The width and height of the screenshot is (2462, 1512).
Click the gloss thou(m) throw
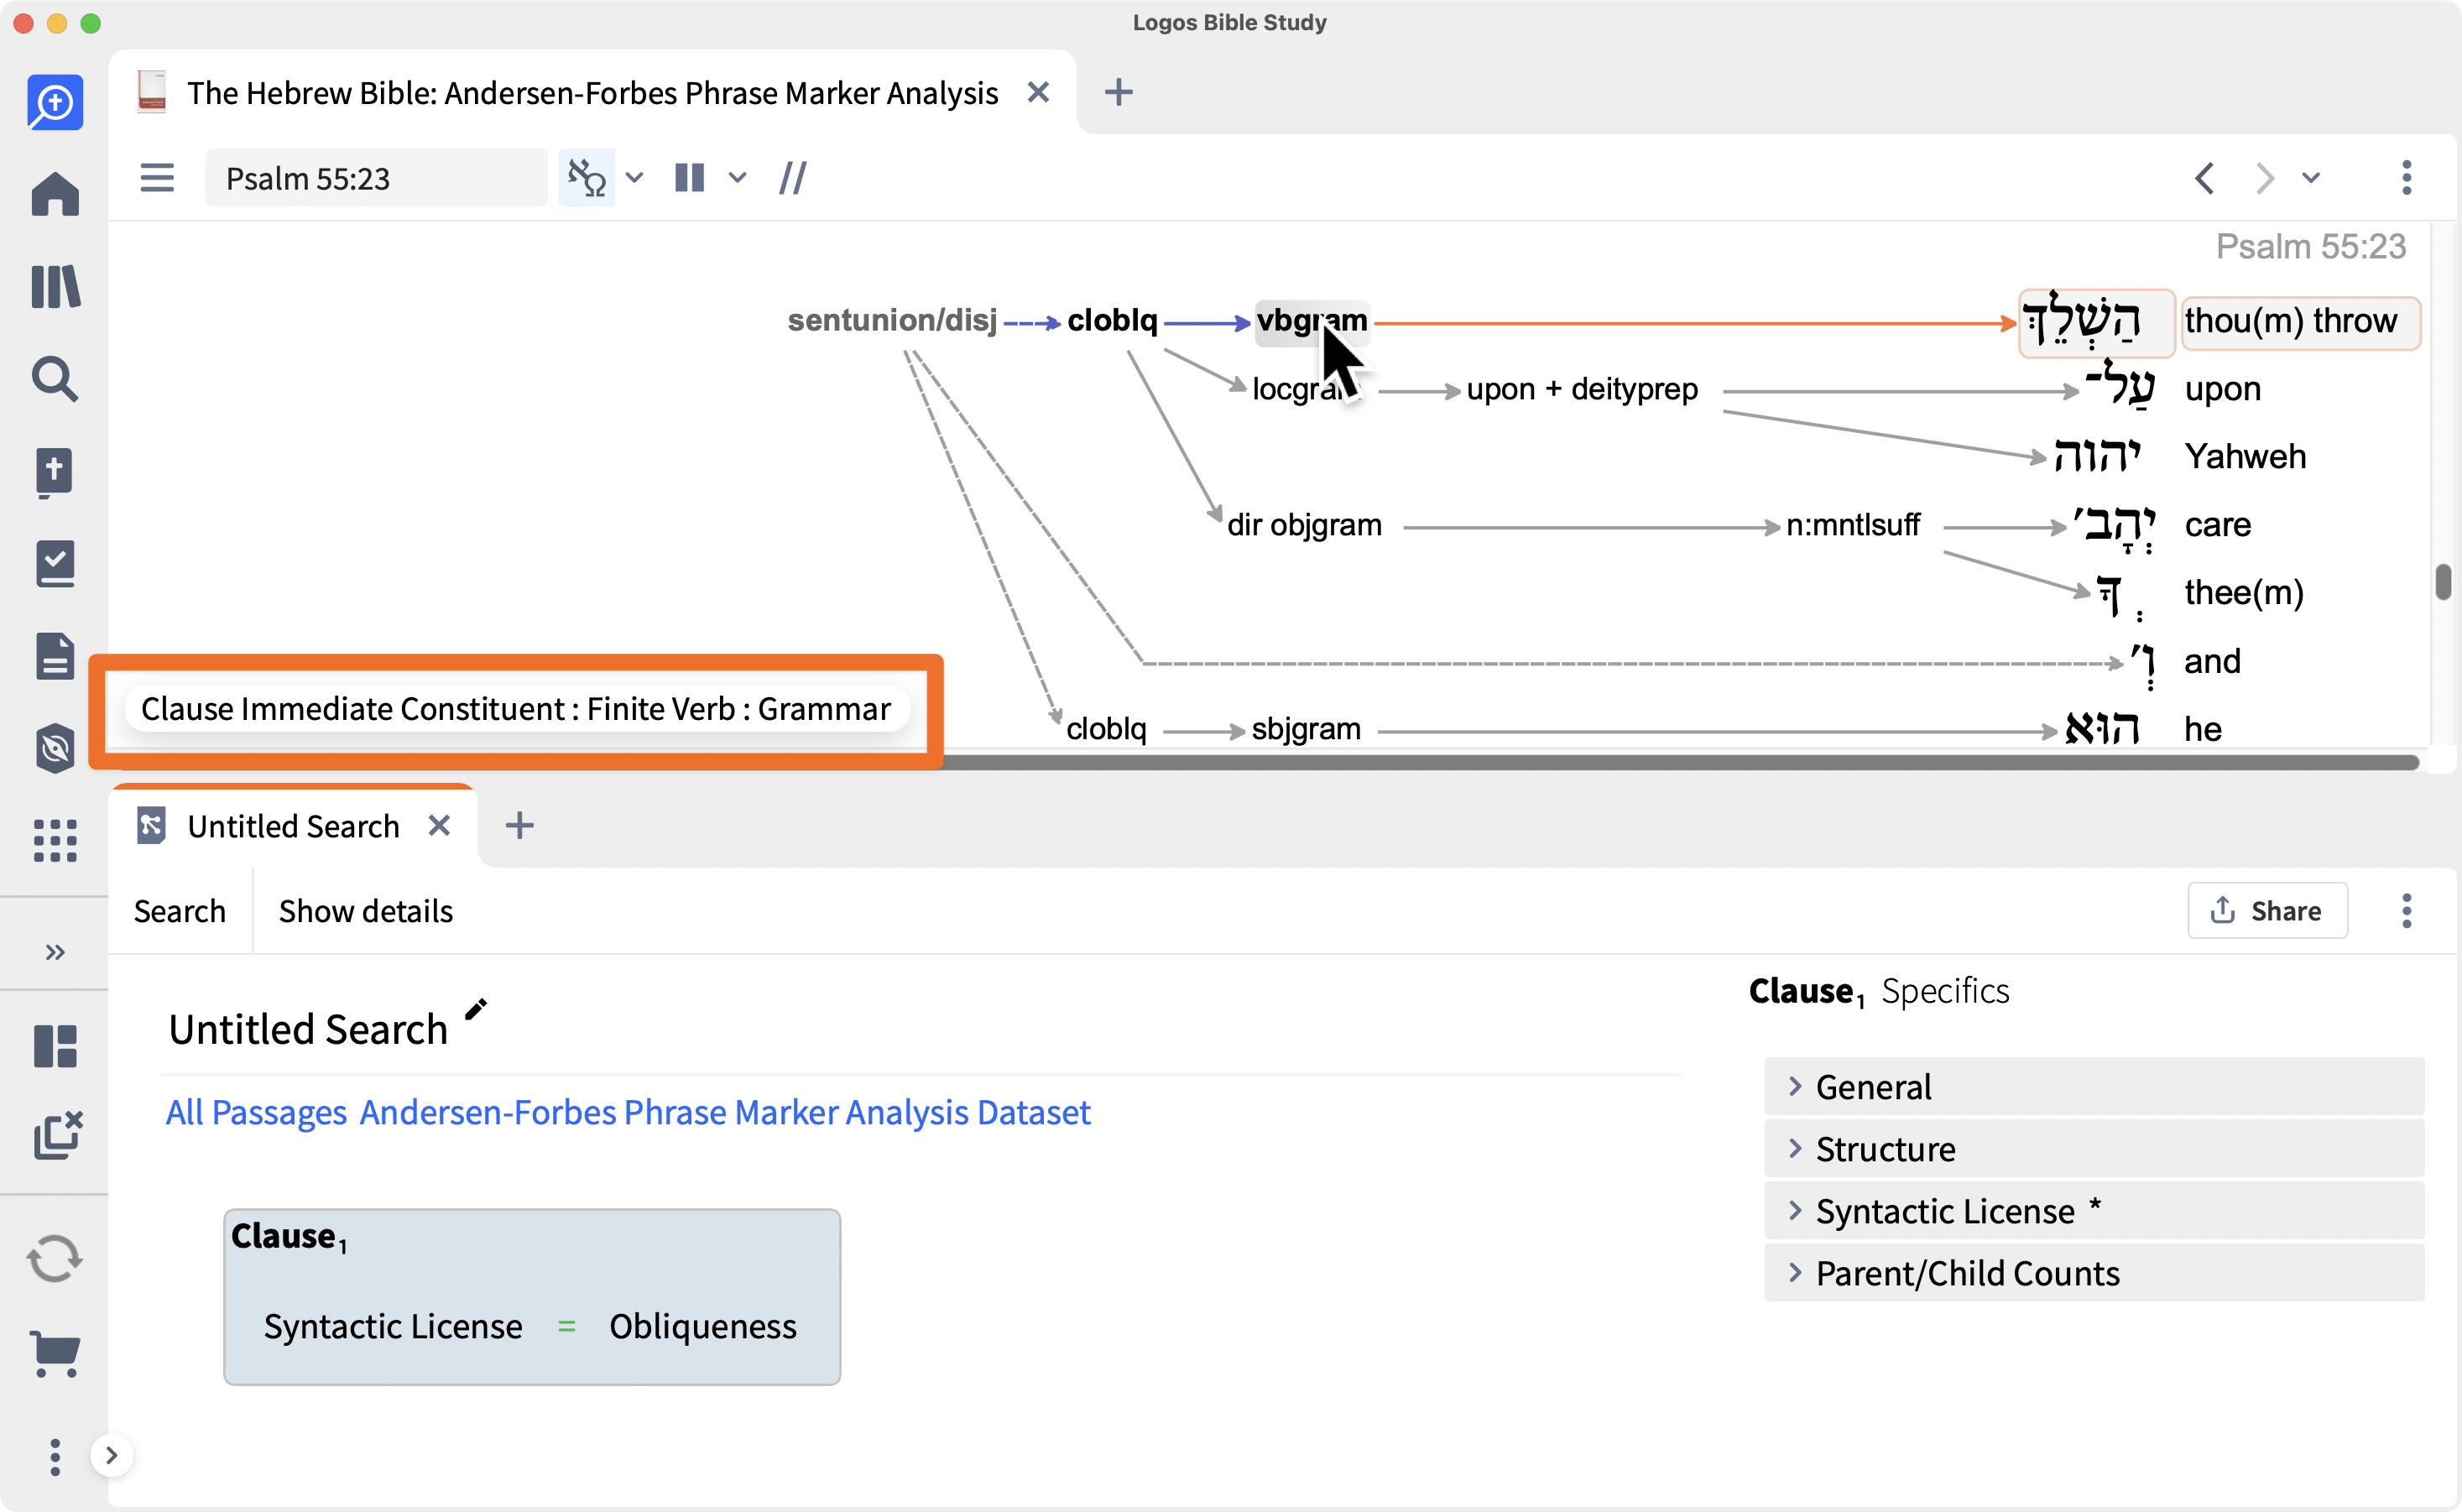2300,321
